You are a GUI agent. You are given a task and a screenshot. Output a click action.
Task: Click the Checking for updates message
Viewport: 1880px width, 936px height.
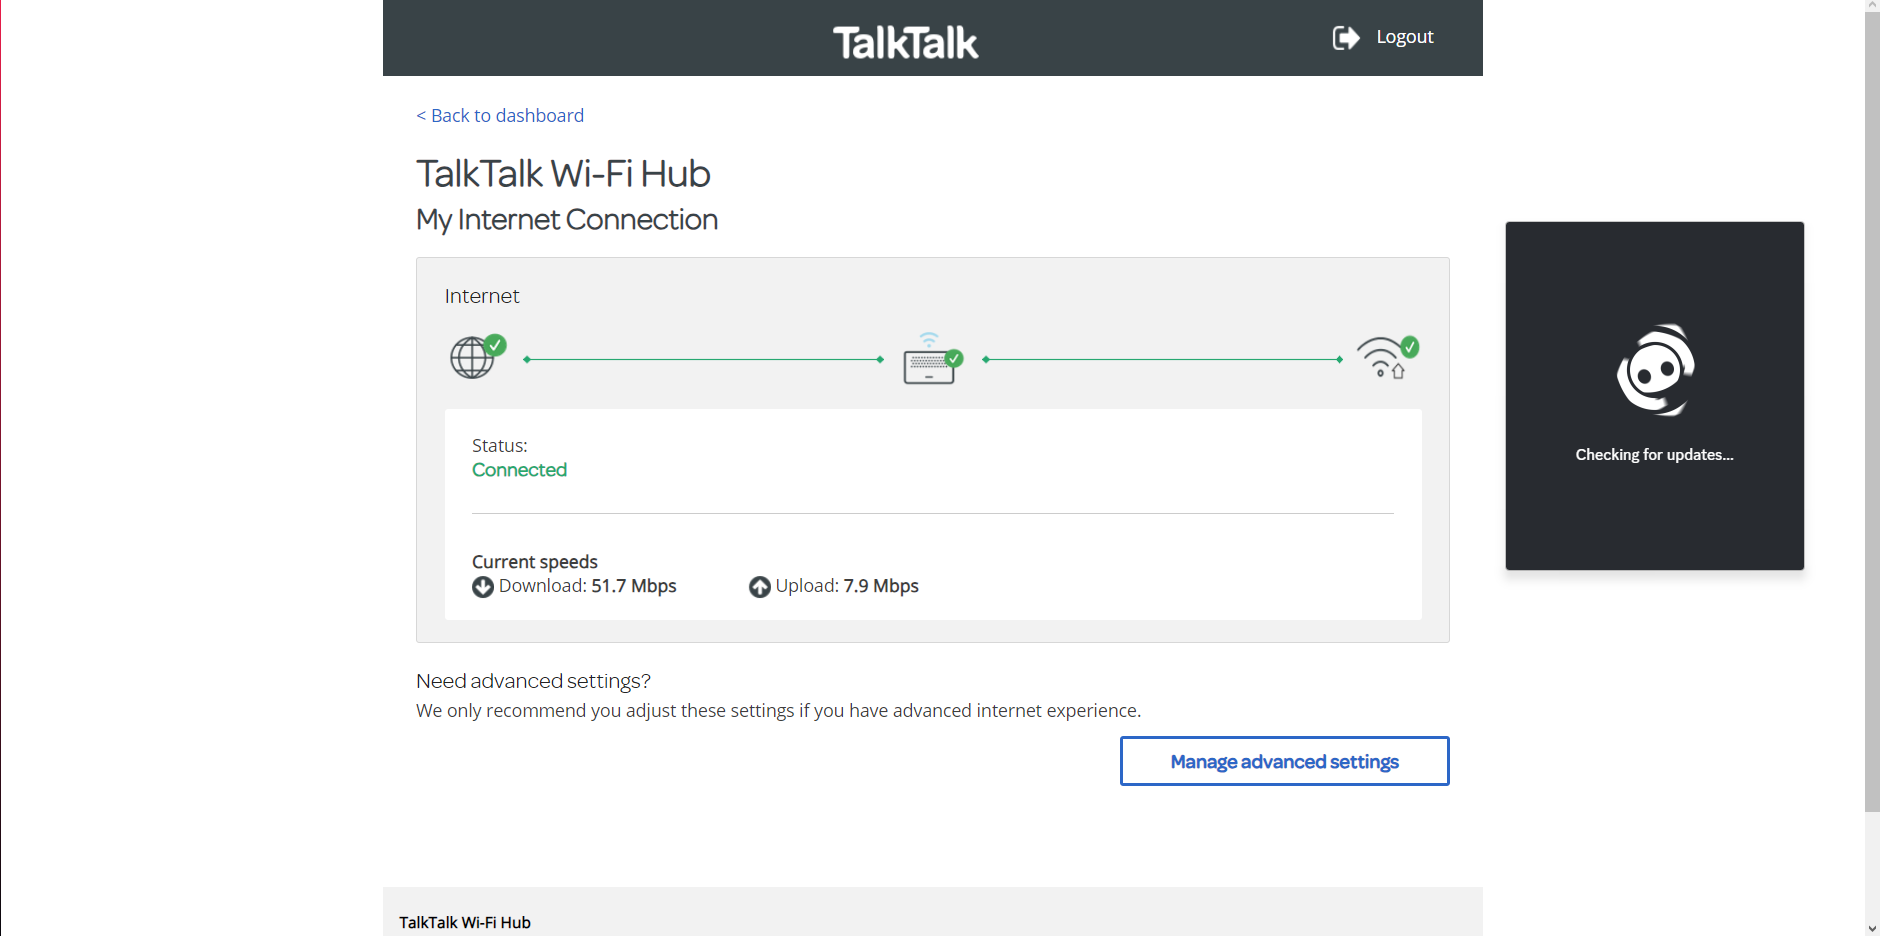(x=1654, y=455)
